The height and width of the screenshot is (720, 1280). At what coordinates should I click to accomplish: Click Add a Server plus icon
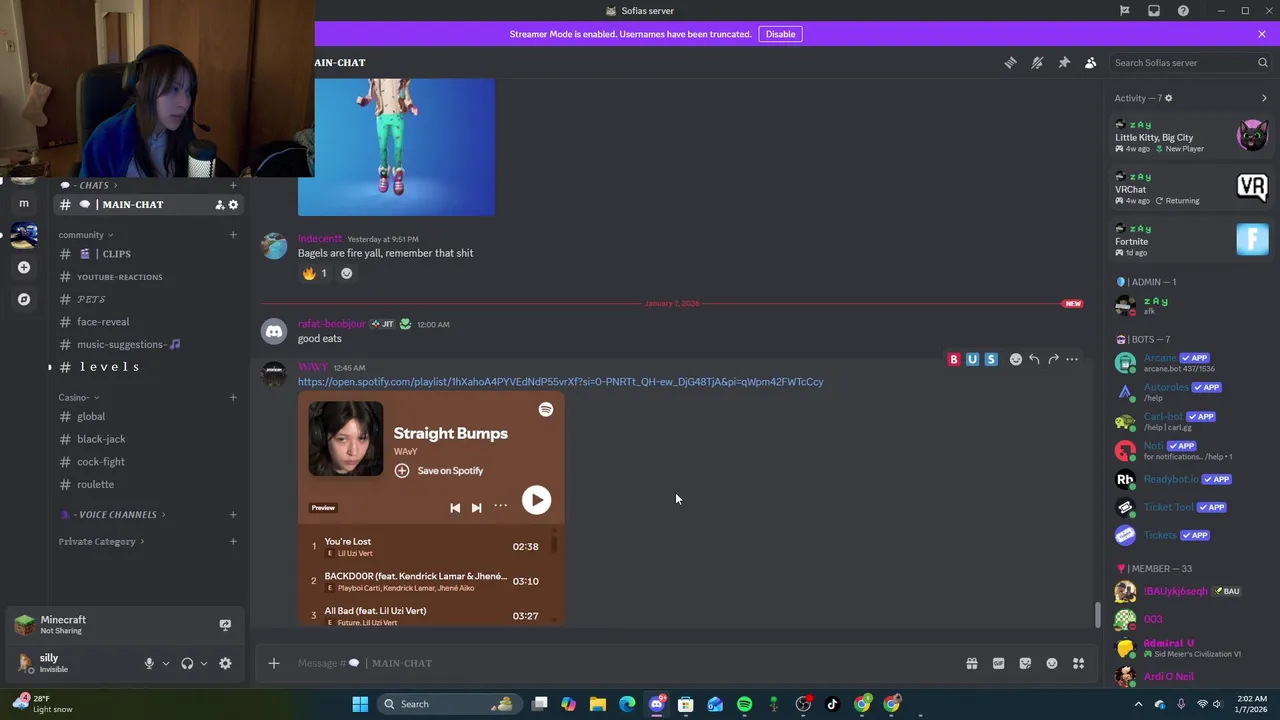24,268
